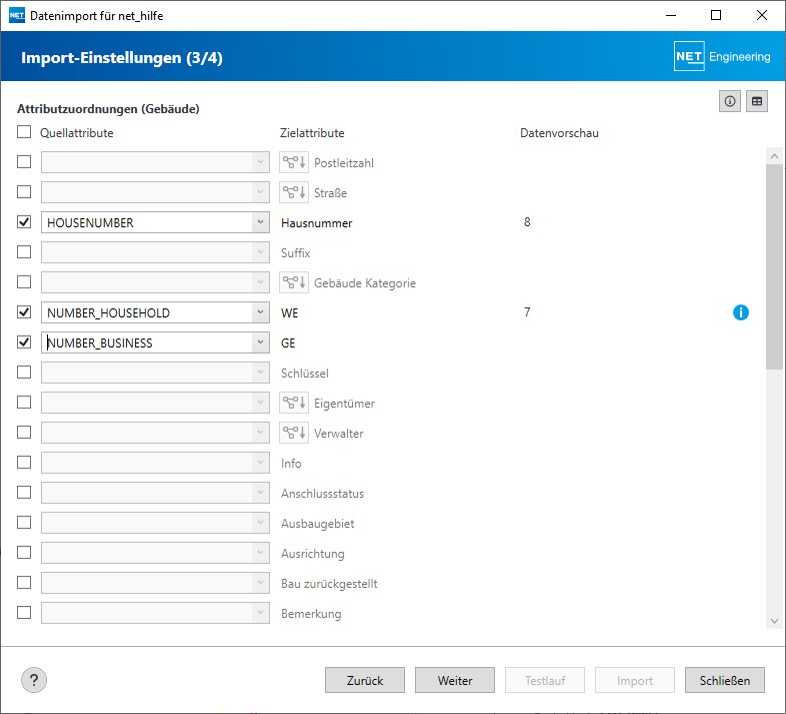Enable the Verwalter row checkbox
786x714 pixels.
[24, 432]
